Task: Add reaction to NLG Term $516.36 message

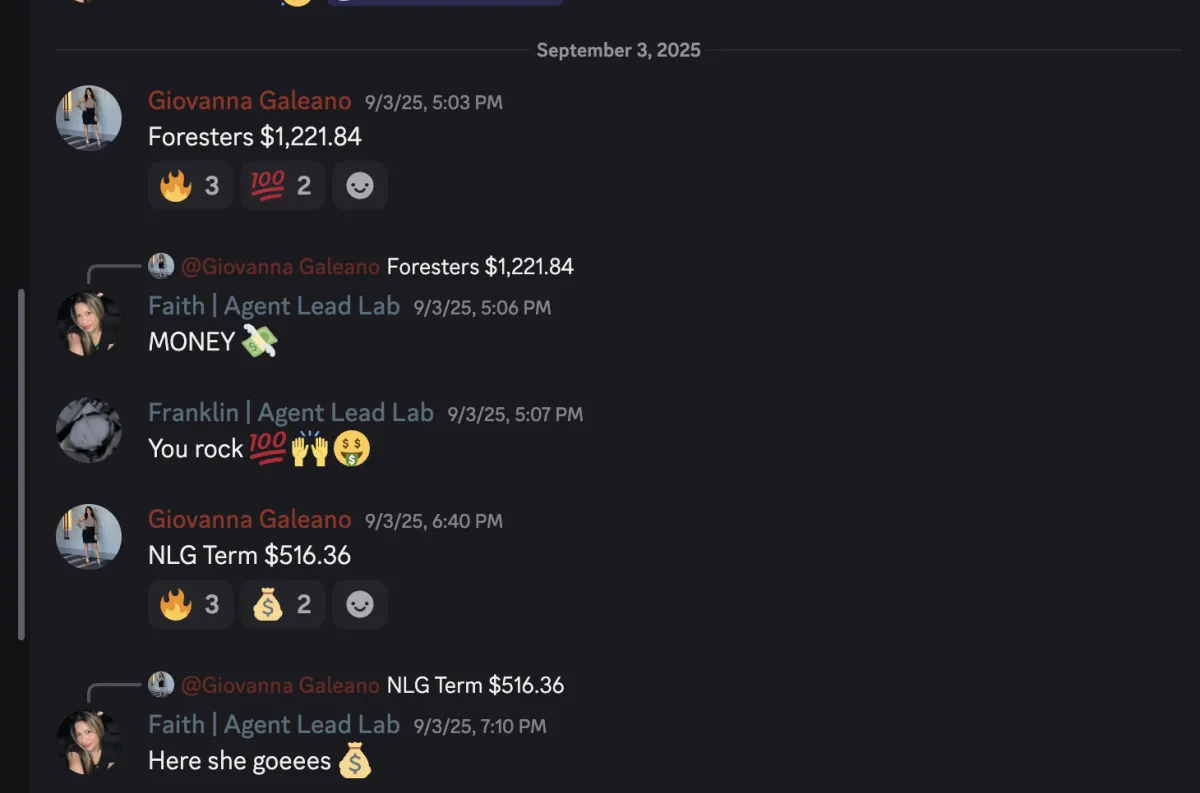Action: click(x=360, y=604)
